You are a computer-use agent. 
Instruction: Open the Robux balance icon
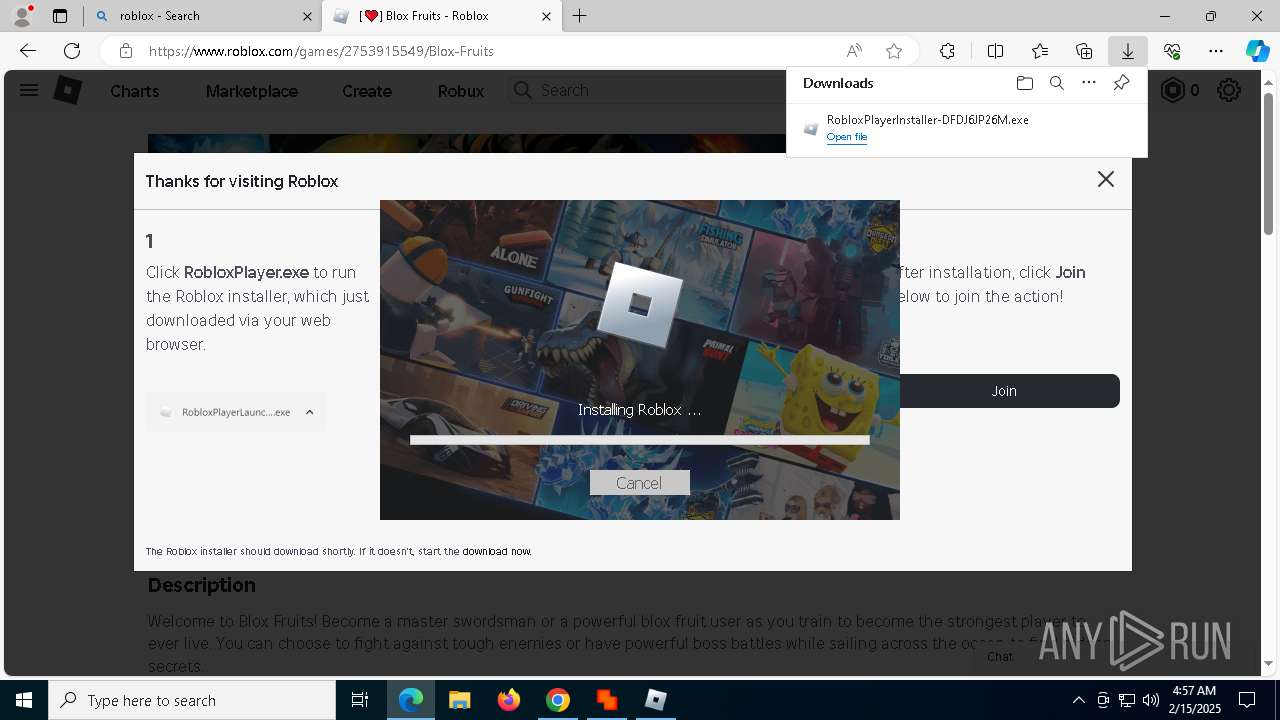pos(1172,90)
